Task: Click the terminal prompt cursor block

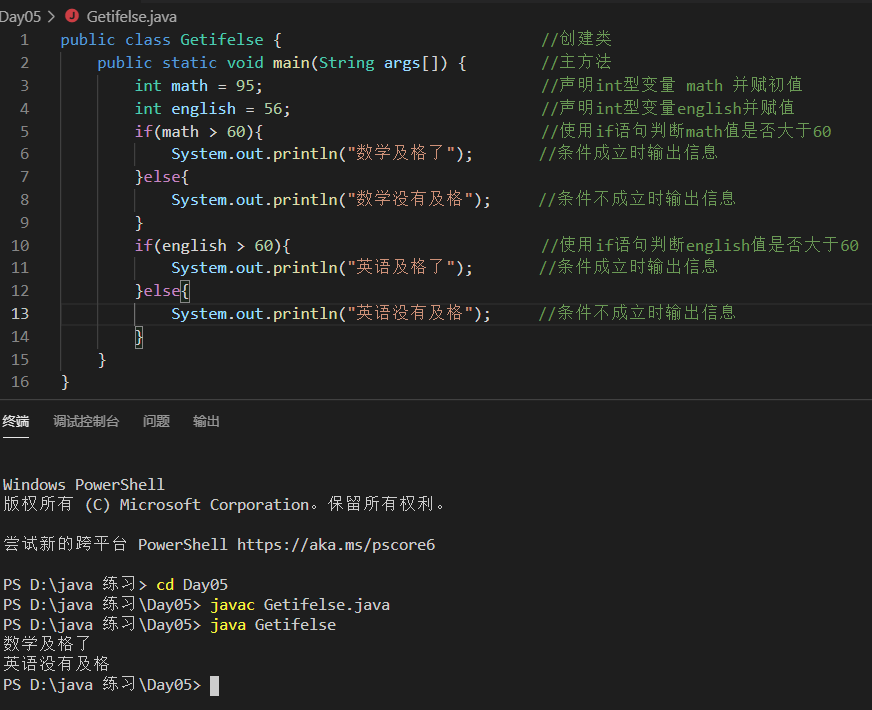Action: point(215,686)
